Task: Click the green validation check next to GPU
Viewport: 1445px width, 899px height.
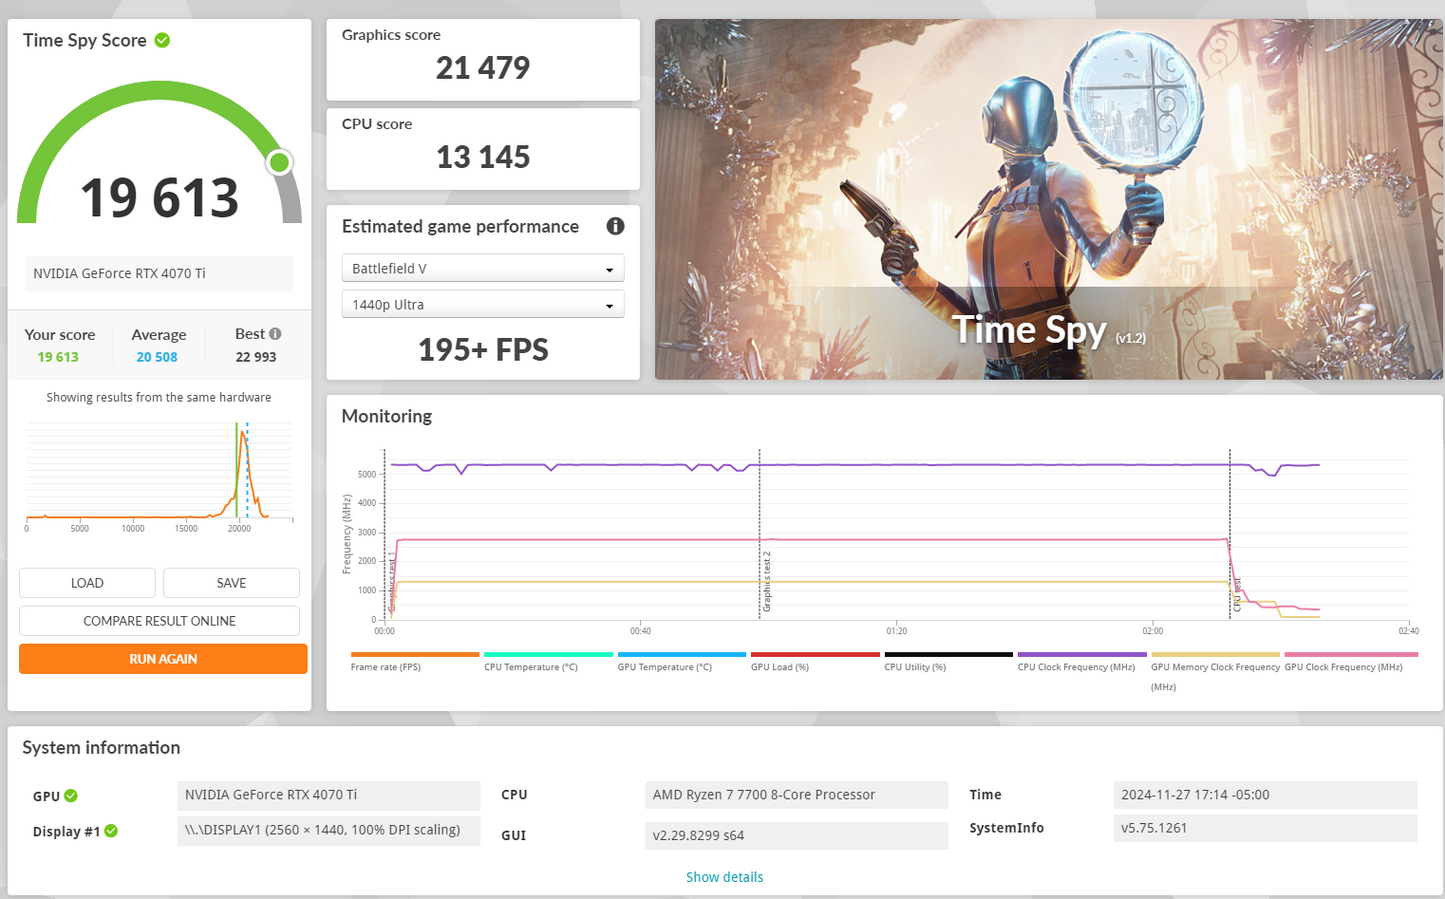Action: (71, 796)
